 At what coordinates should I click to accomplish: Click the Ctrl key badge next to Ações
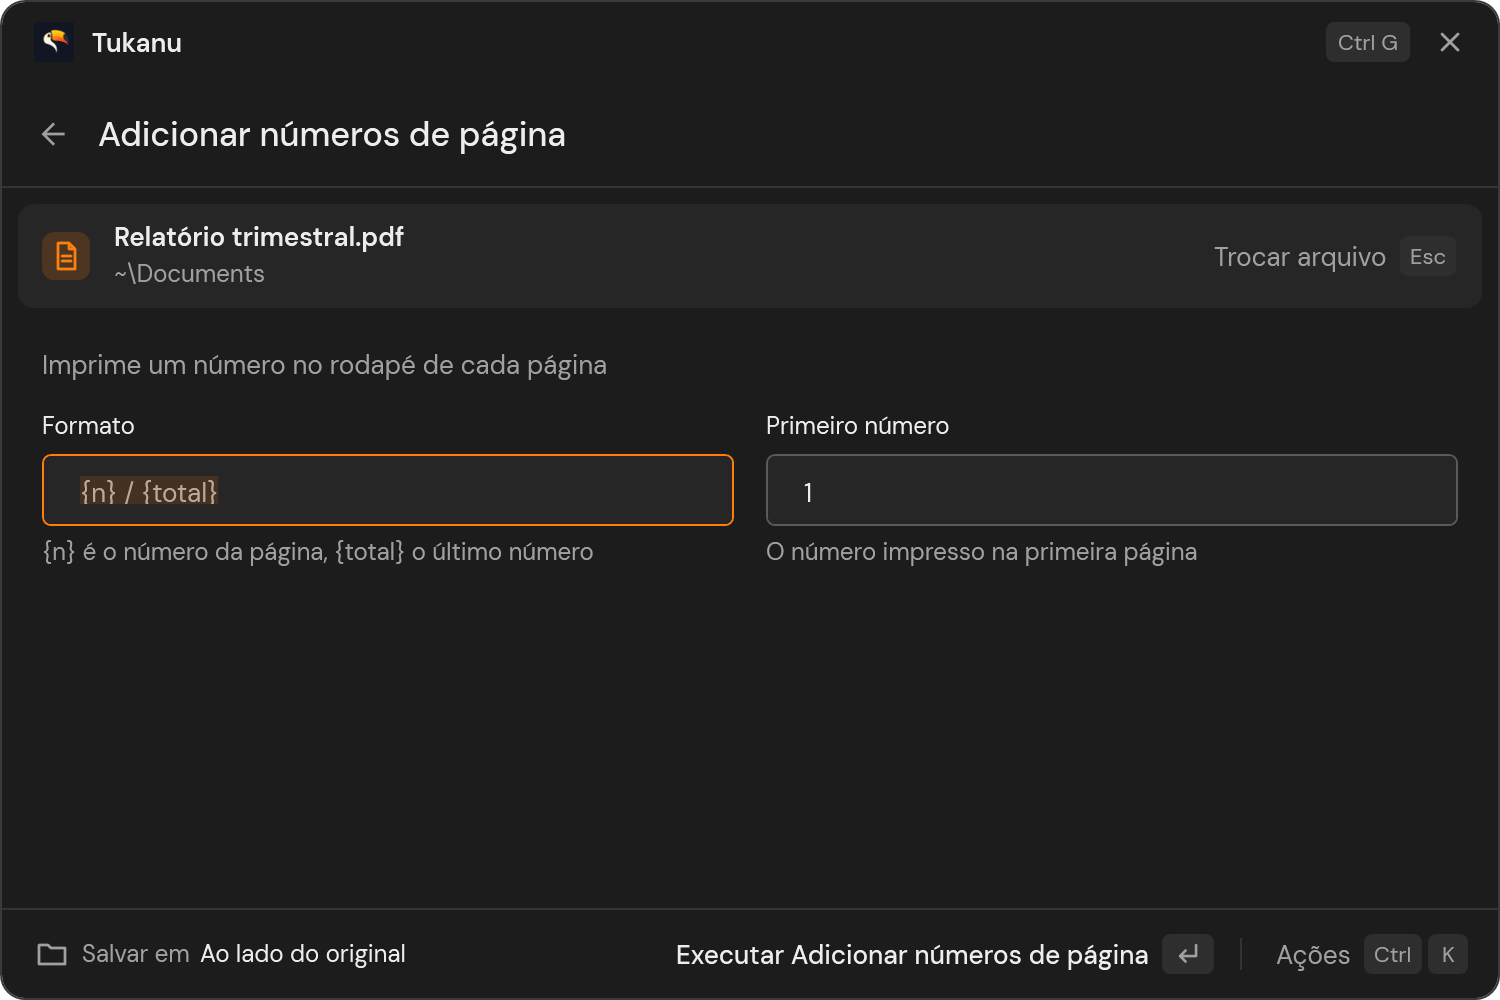1393,954
